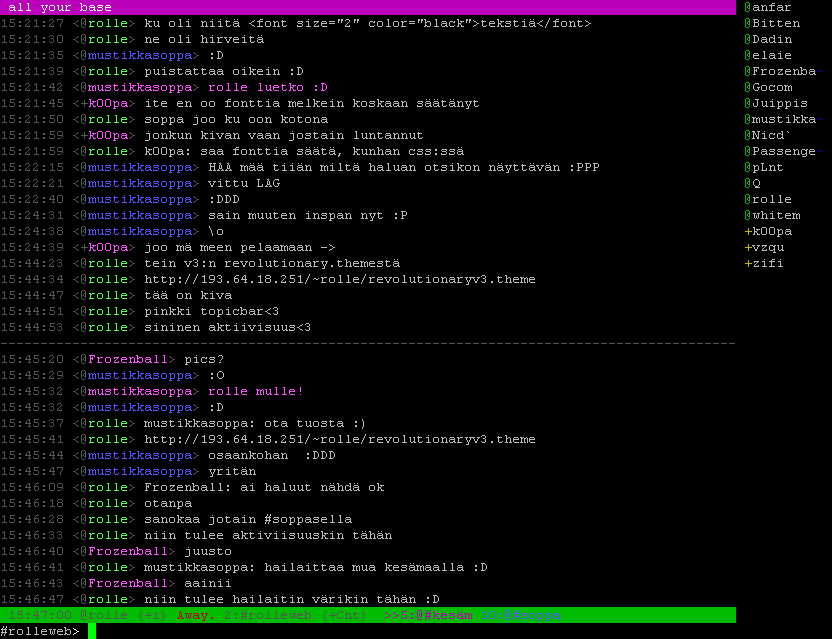Click the Frozenball message "juusto"
This screenshot has width=832, height=639.
click(208, 551)
